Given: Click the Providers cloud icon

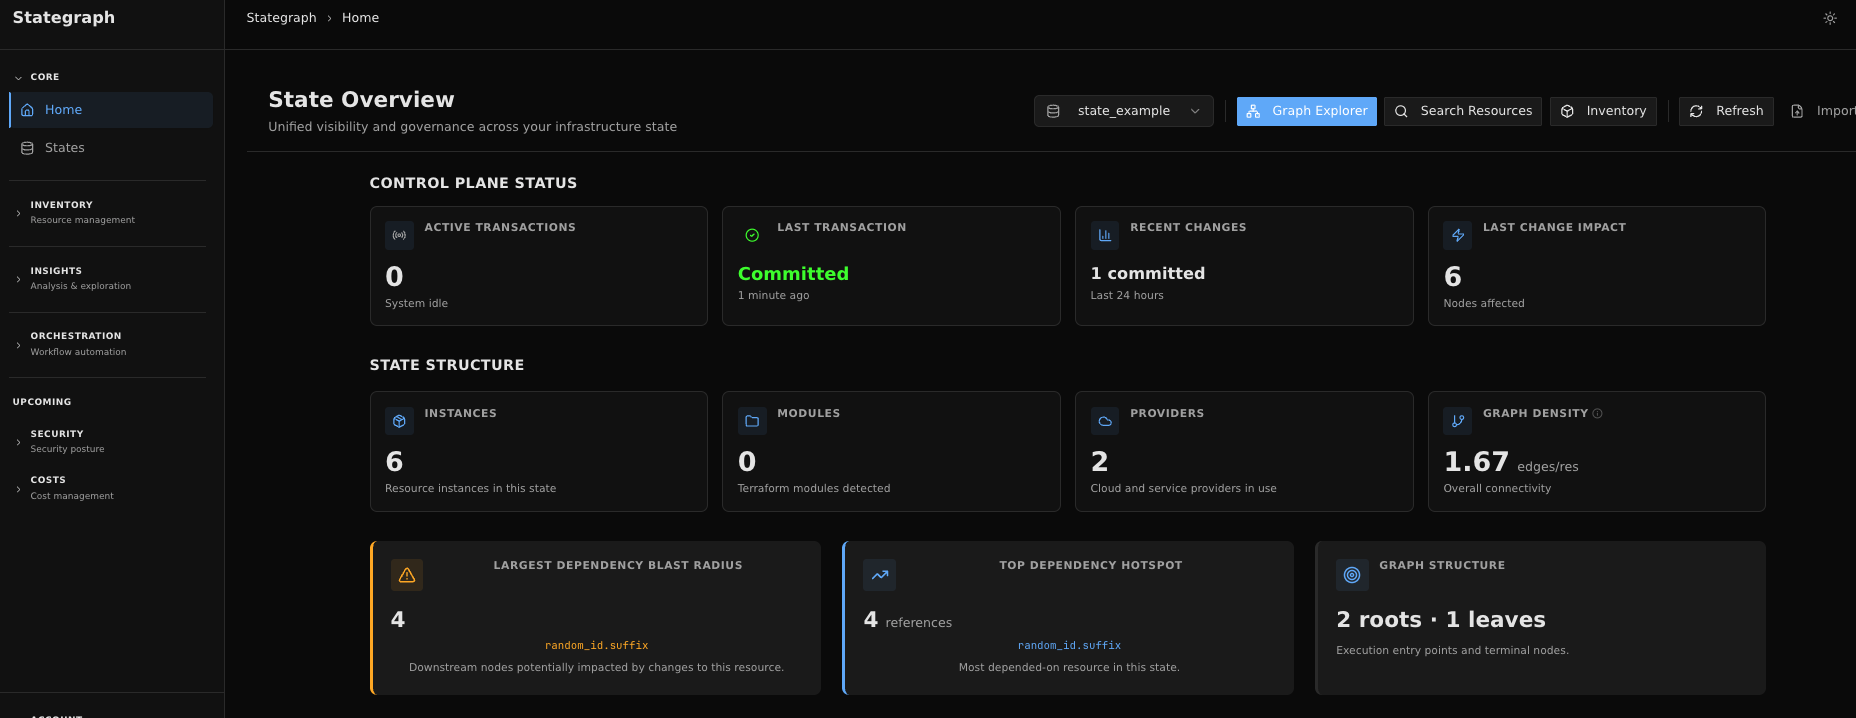Looking at the screenshot, I should click(1105, 421).
